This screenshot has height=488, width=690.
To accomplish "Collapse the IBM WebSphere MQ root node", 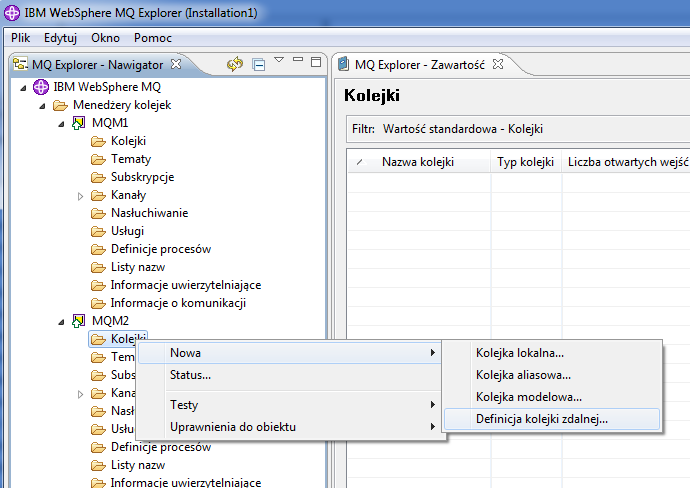I will pos(23,88).
